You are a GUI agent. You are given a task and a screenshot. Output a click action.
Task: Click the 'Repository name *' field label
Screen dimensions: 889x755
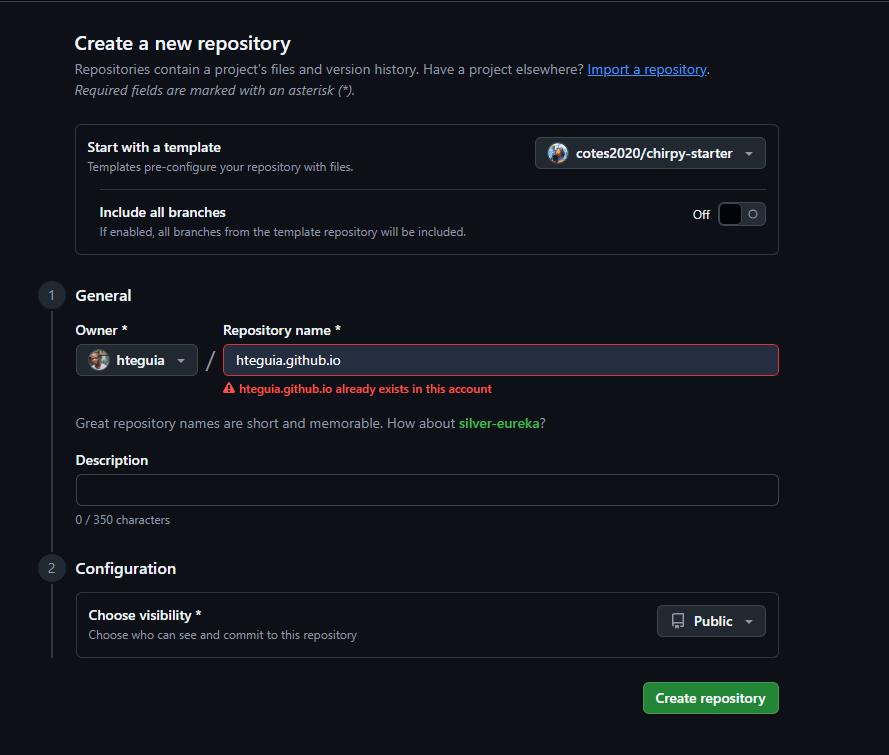(282, 330)
